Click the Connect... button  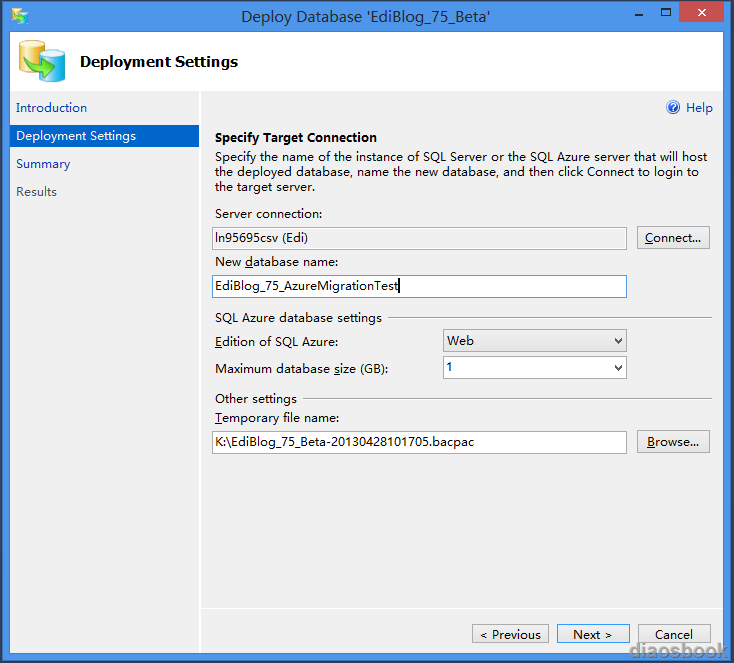click(x=673, y=238)
